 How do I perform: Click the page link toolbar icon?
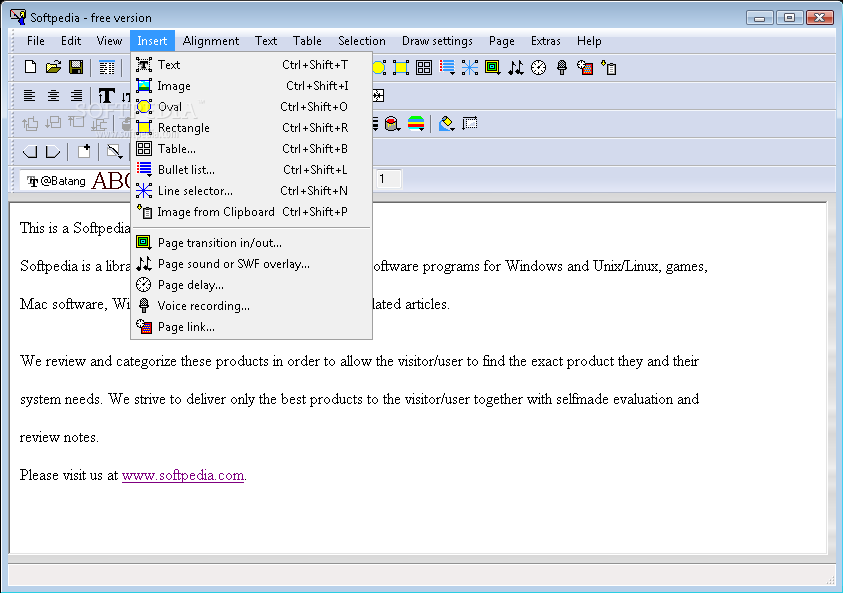[585, 67]
